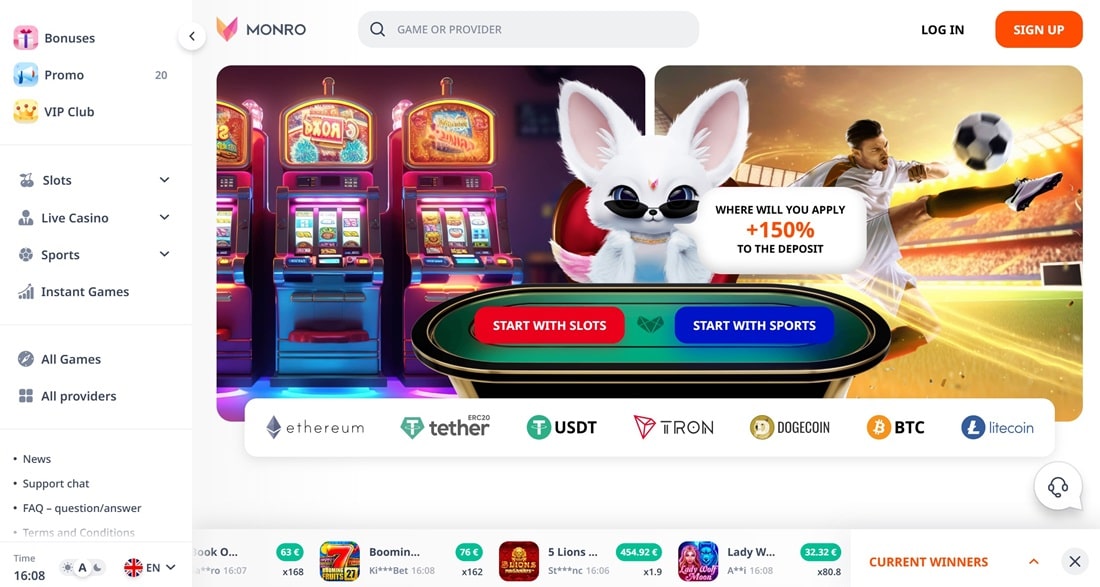Expand the Live Casino chevron
This screenshot has width=1100, height=587.
[164, 217]
